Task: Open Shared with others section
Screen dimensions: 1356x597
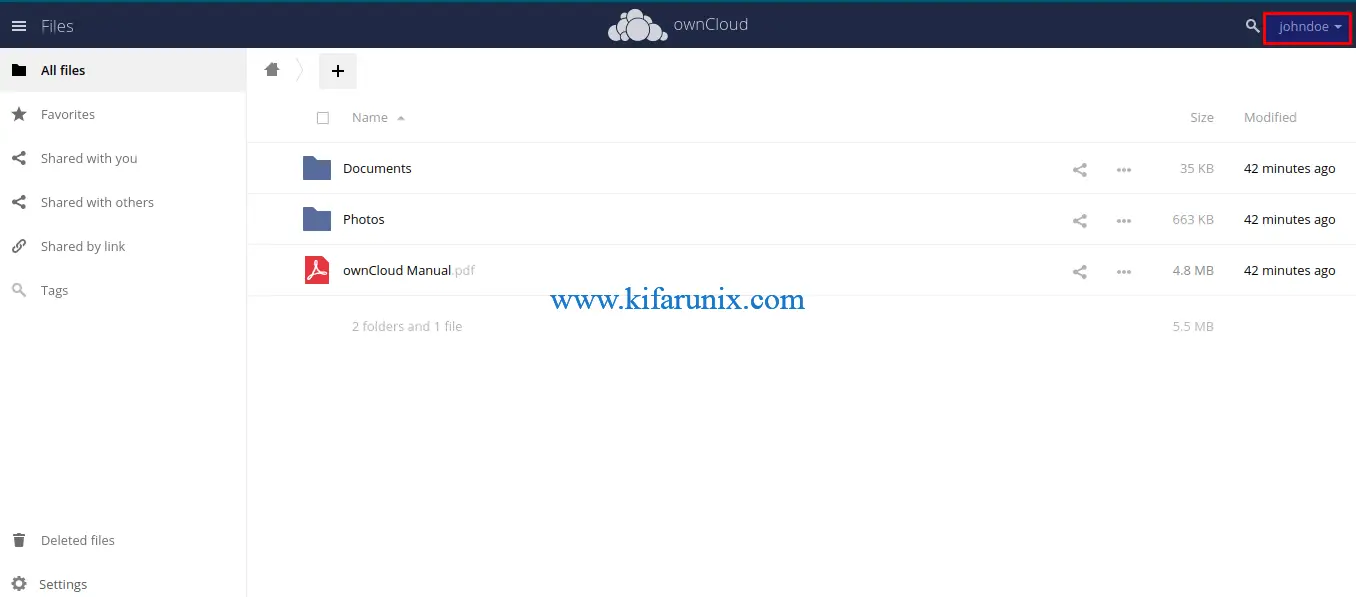Action: 123,202
